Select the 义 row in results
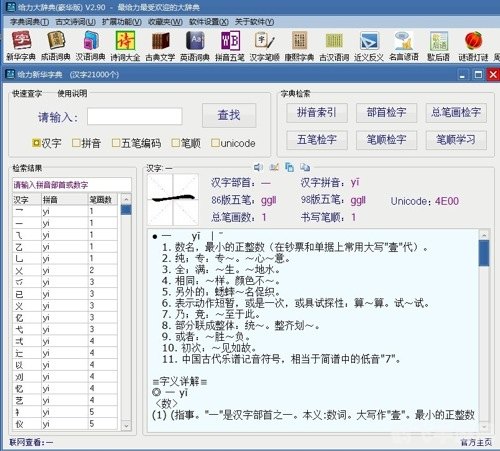 (65, 306)
